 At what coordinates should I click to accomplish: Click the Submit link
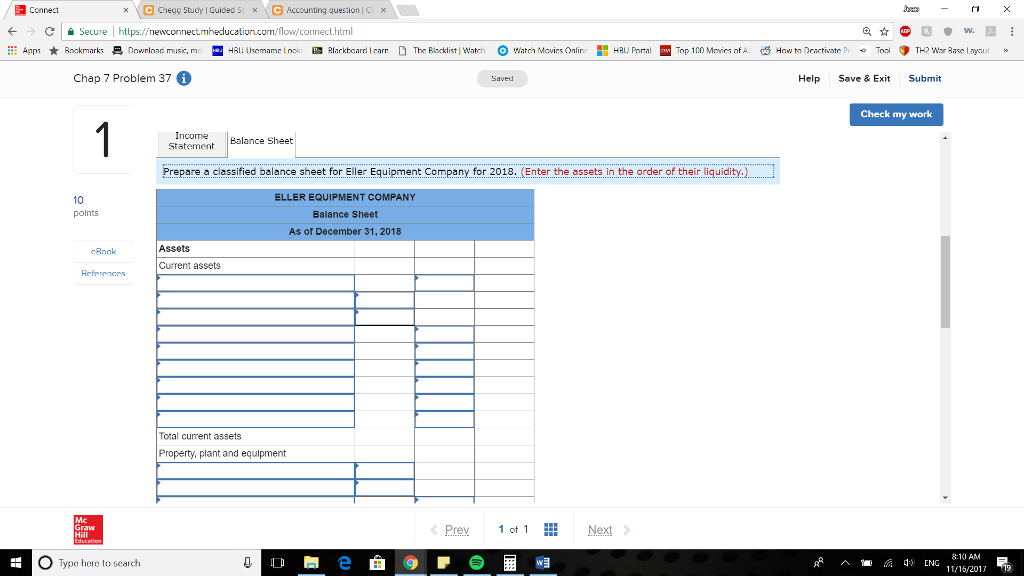(925, 78)
